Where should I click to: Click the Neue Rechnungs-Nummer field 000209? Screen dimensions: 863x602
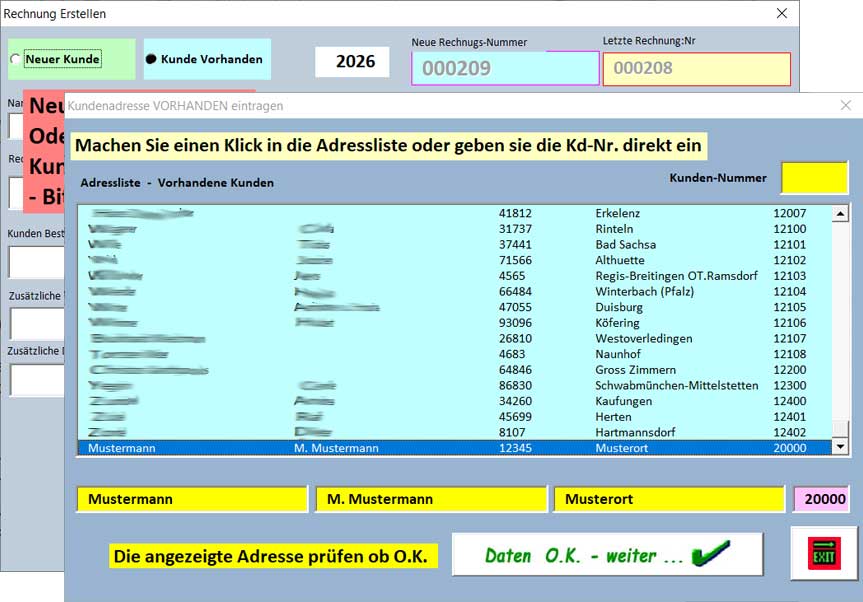pyautogui.click(x=505, y=69)
